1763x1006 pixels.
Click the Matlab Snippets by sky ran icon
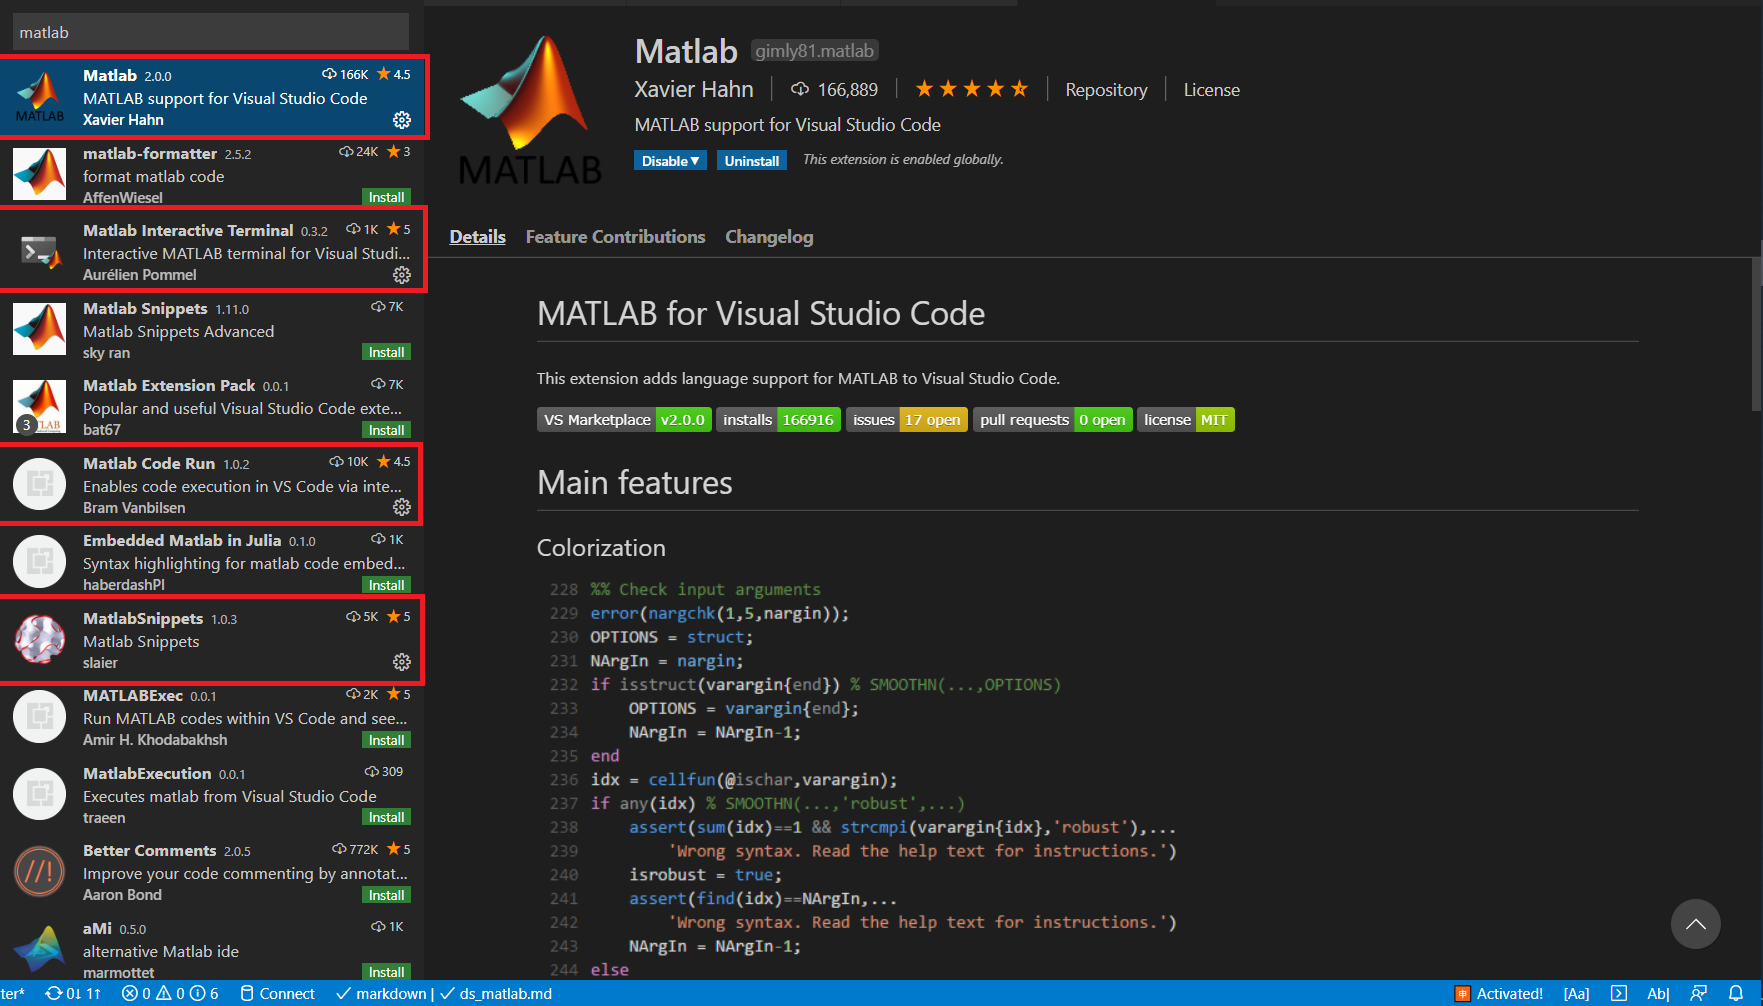40,329
